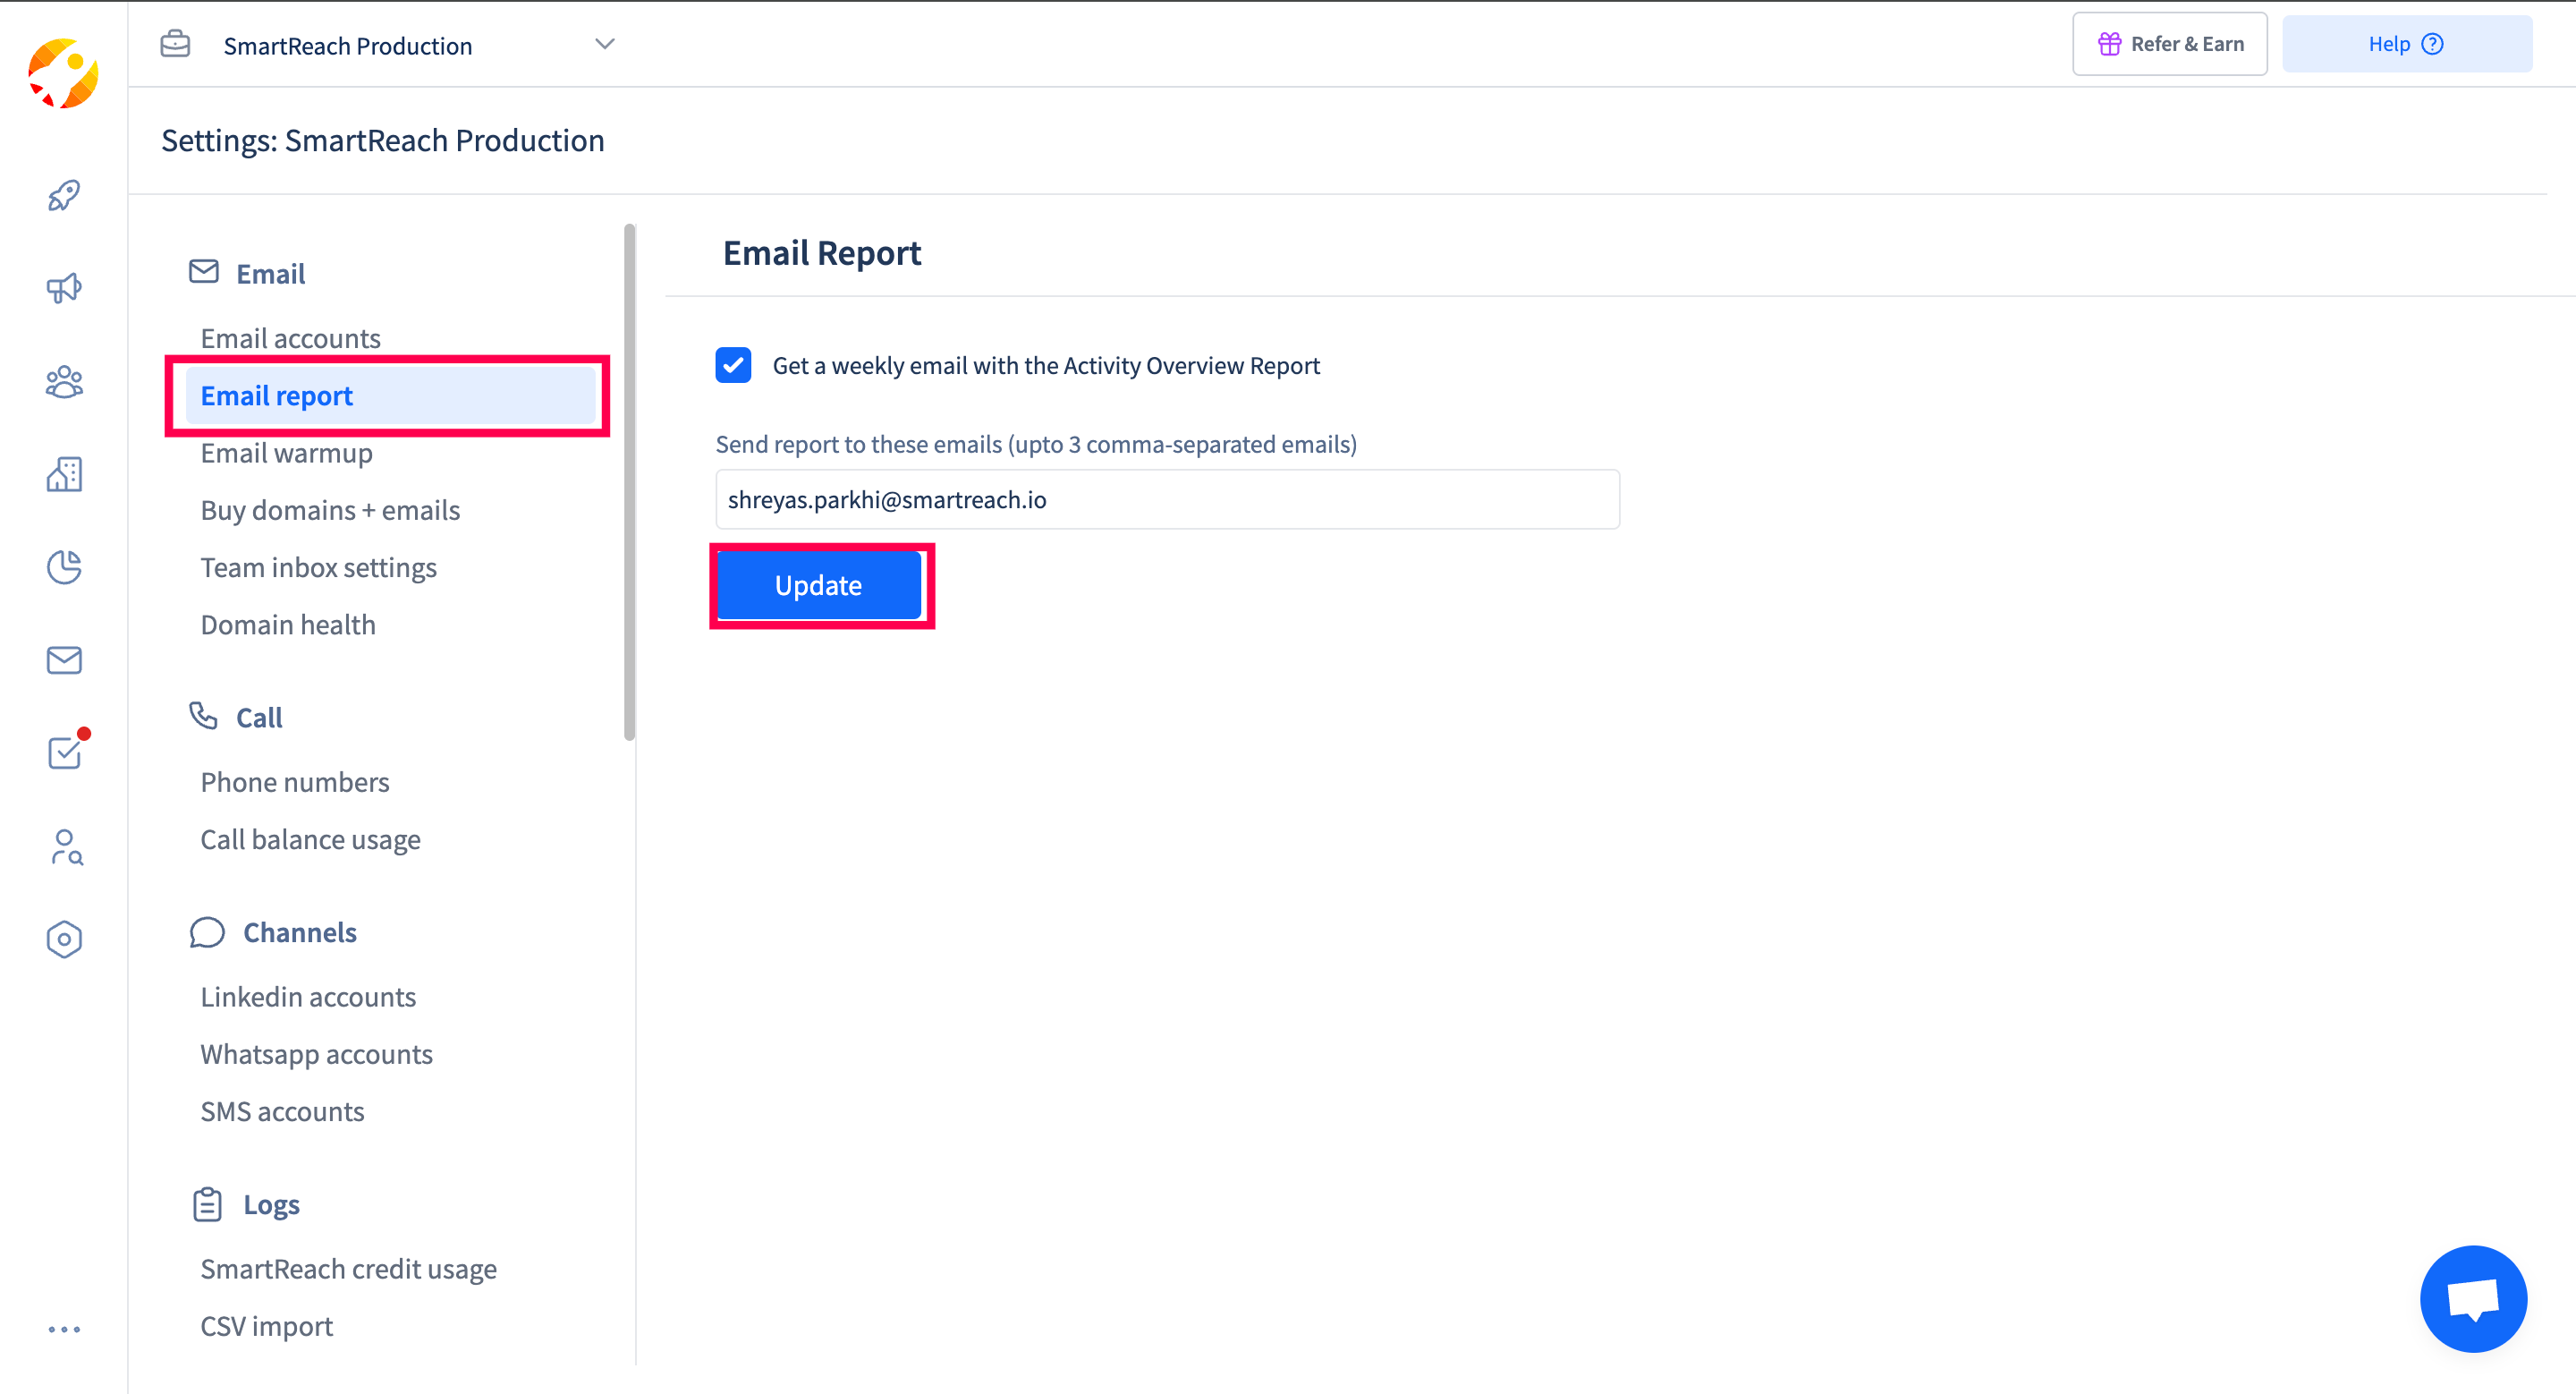Open the chat support bubble

[x=2473, y=1298]
